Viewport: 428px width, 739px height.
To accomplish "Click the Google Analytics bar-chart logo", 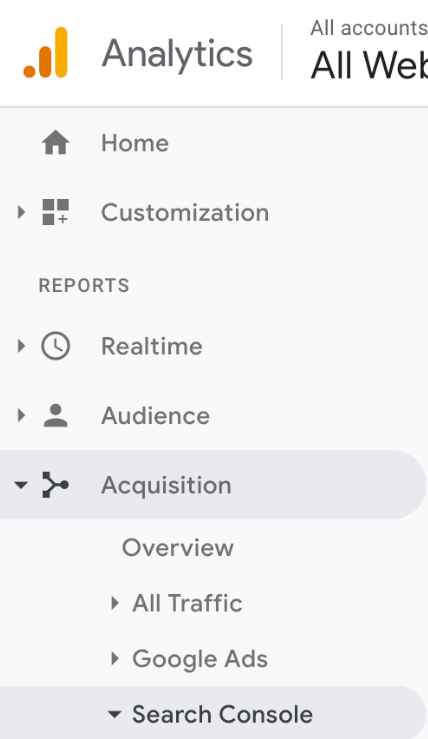I will 45,52.
